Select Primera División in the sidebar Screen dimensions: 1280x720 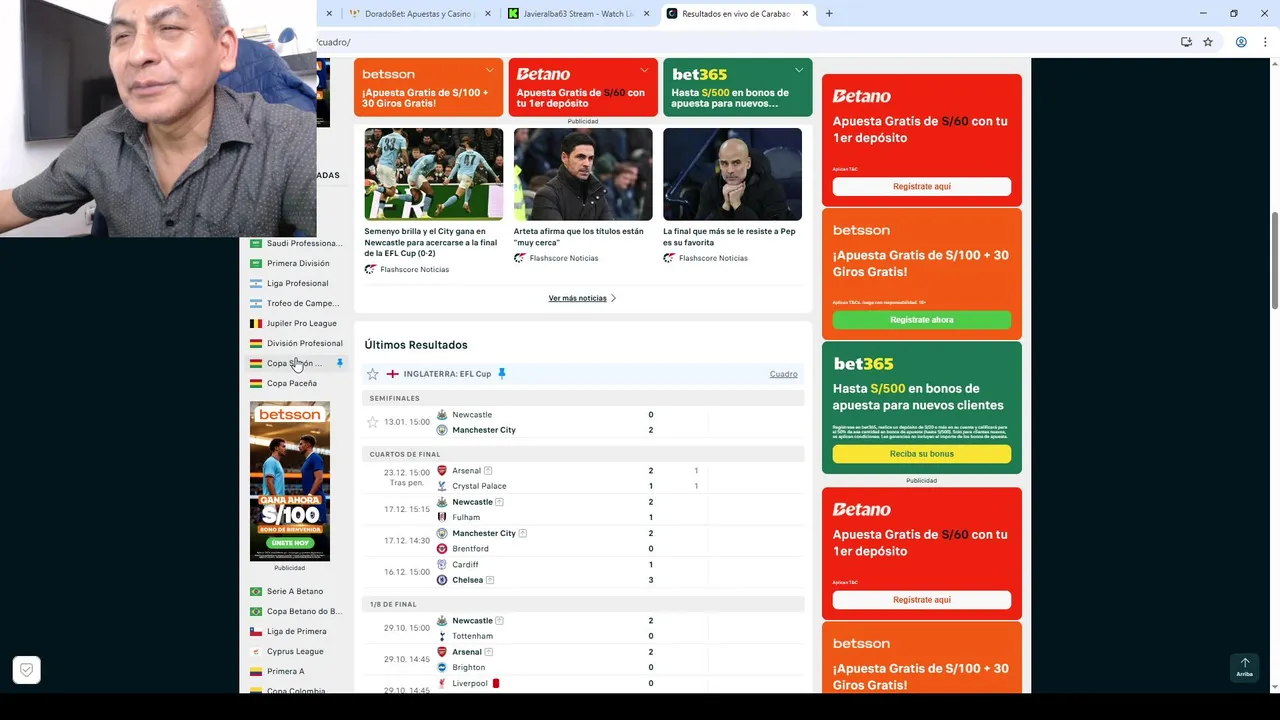pos(298,263)
